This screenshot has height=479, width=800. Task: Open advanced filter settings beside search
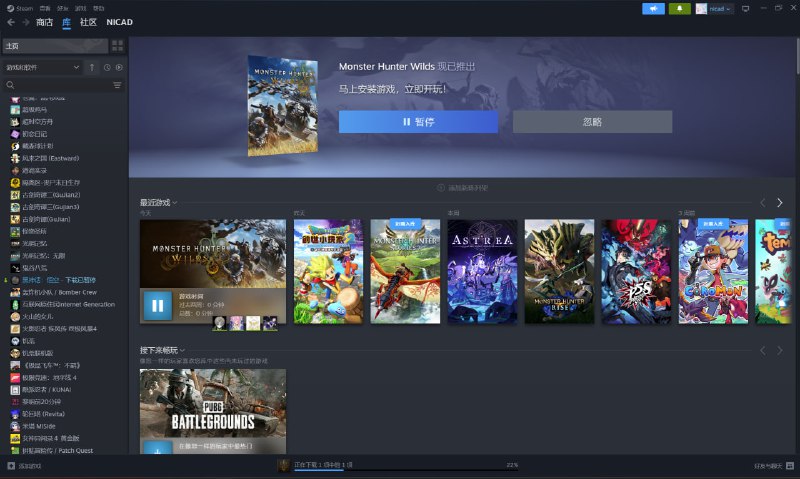click(x=117, y=86)
